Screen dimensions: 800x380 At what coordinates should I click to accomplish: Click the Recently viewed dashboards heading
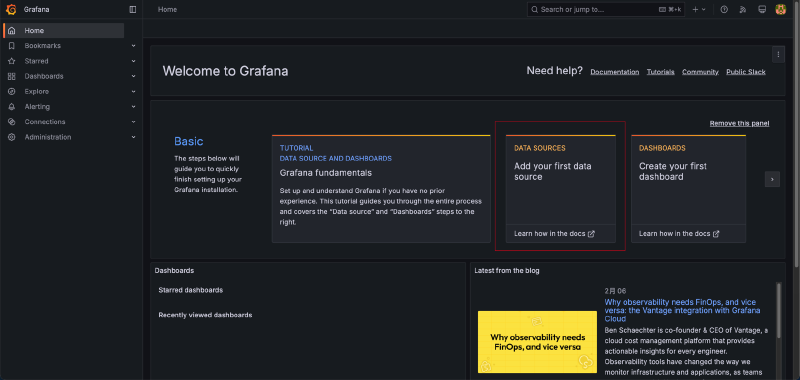205,315
